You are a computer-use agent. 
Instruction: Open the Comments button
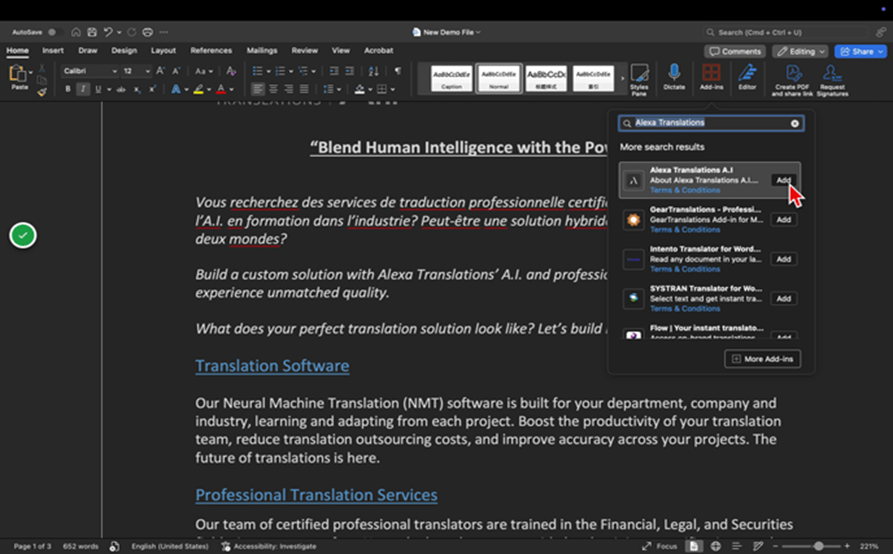point(735,51)
